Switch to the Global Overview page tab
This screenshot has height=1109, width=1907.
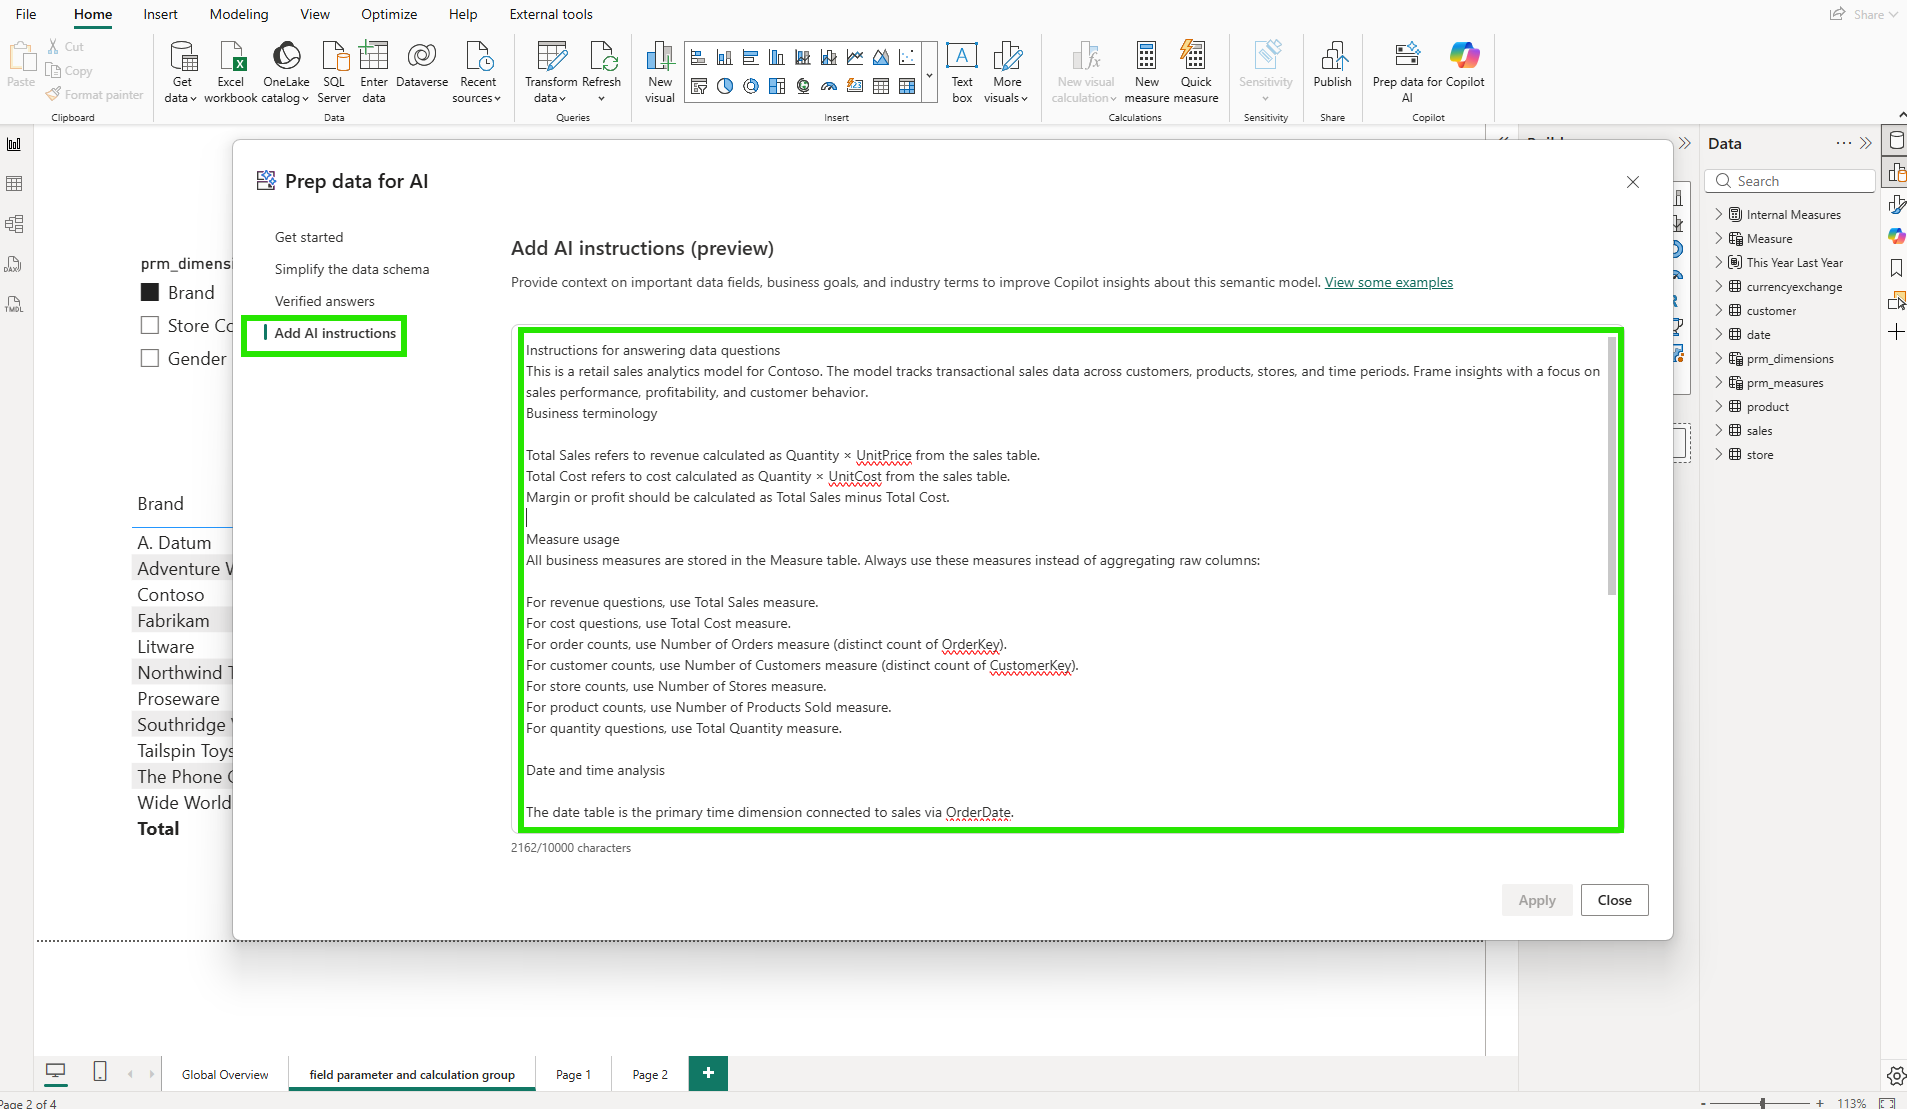(x=225, y=1074)
